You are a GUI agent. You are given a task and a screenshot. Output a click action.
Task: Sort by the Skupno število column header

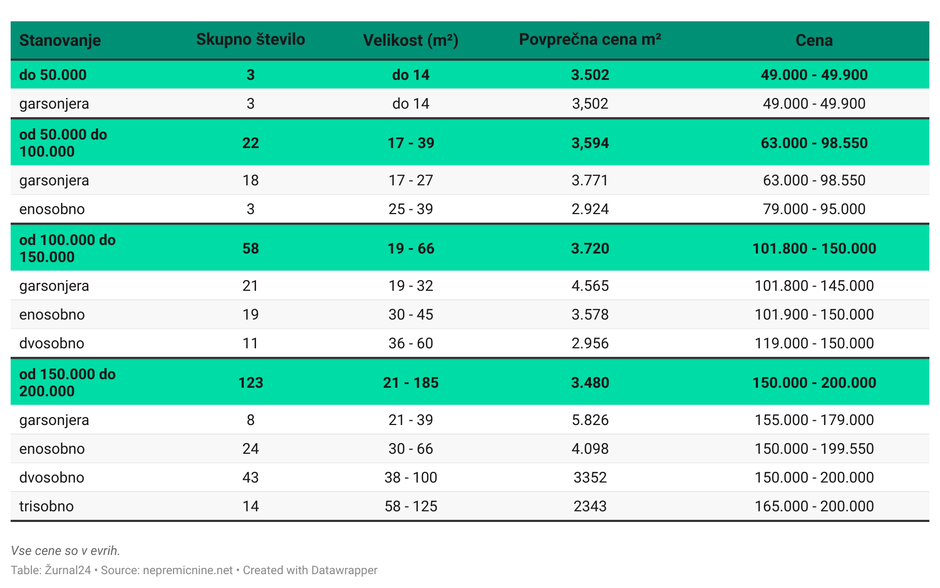tap(250, 40)
